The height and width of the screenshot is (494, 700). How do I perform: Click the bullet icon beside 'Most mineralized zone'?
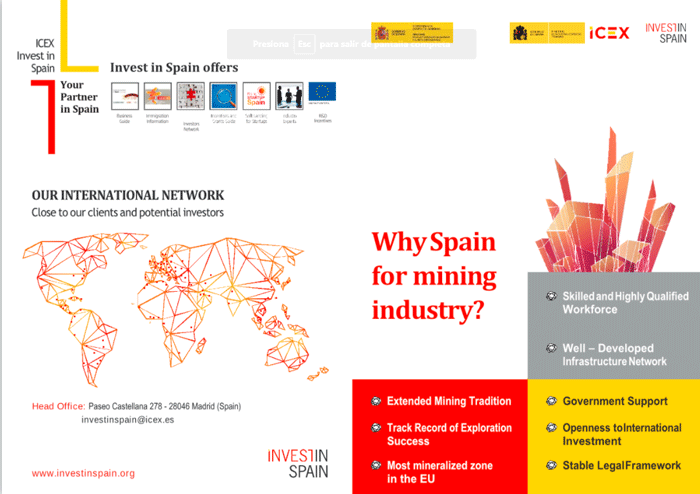[376, 465]
